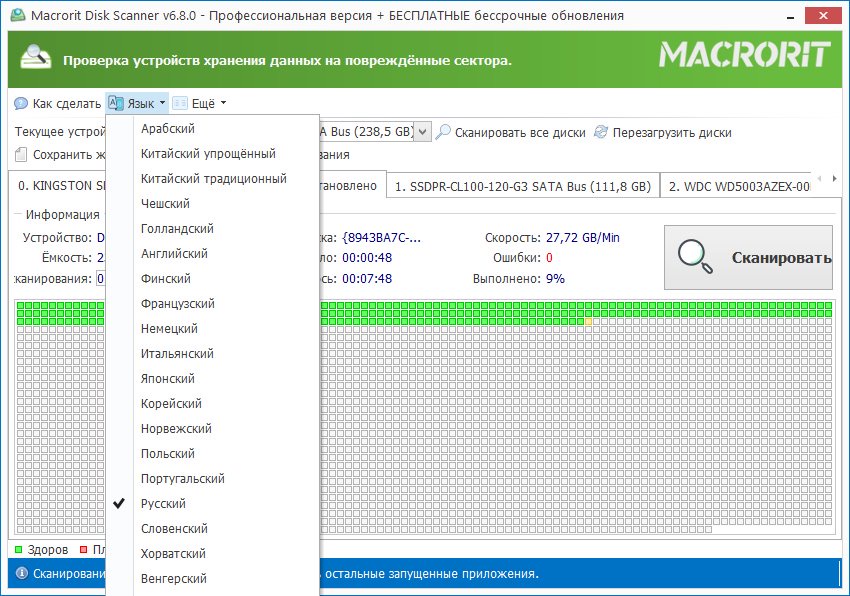Image resolution: width=850 pixels, height=596 pixels.
Task: Click the elapsed time 00:00:48
Action: (x=367, y=258)
